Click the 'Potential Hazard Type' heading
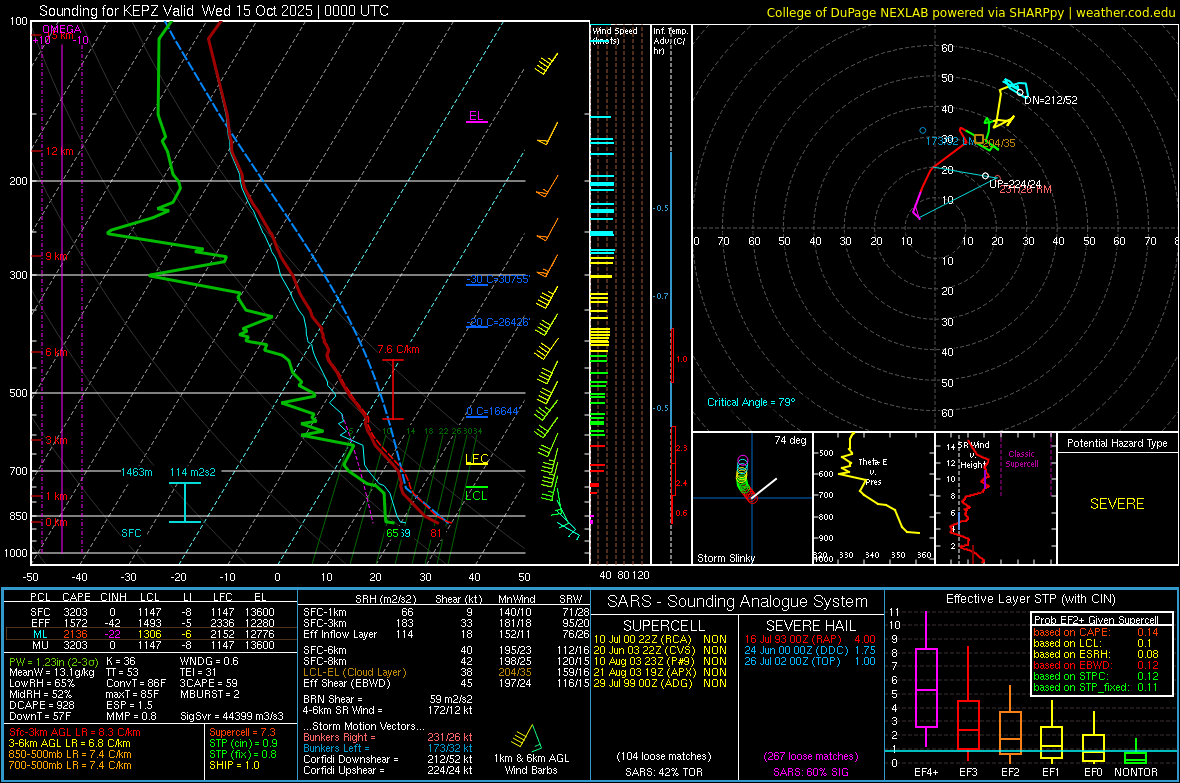 tap(1117, 443)
